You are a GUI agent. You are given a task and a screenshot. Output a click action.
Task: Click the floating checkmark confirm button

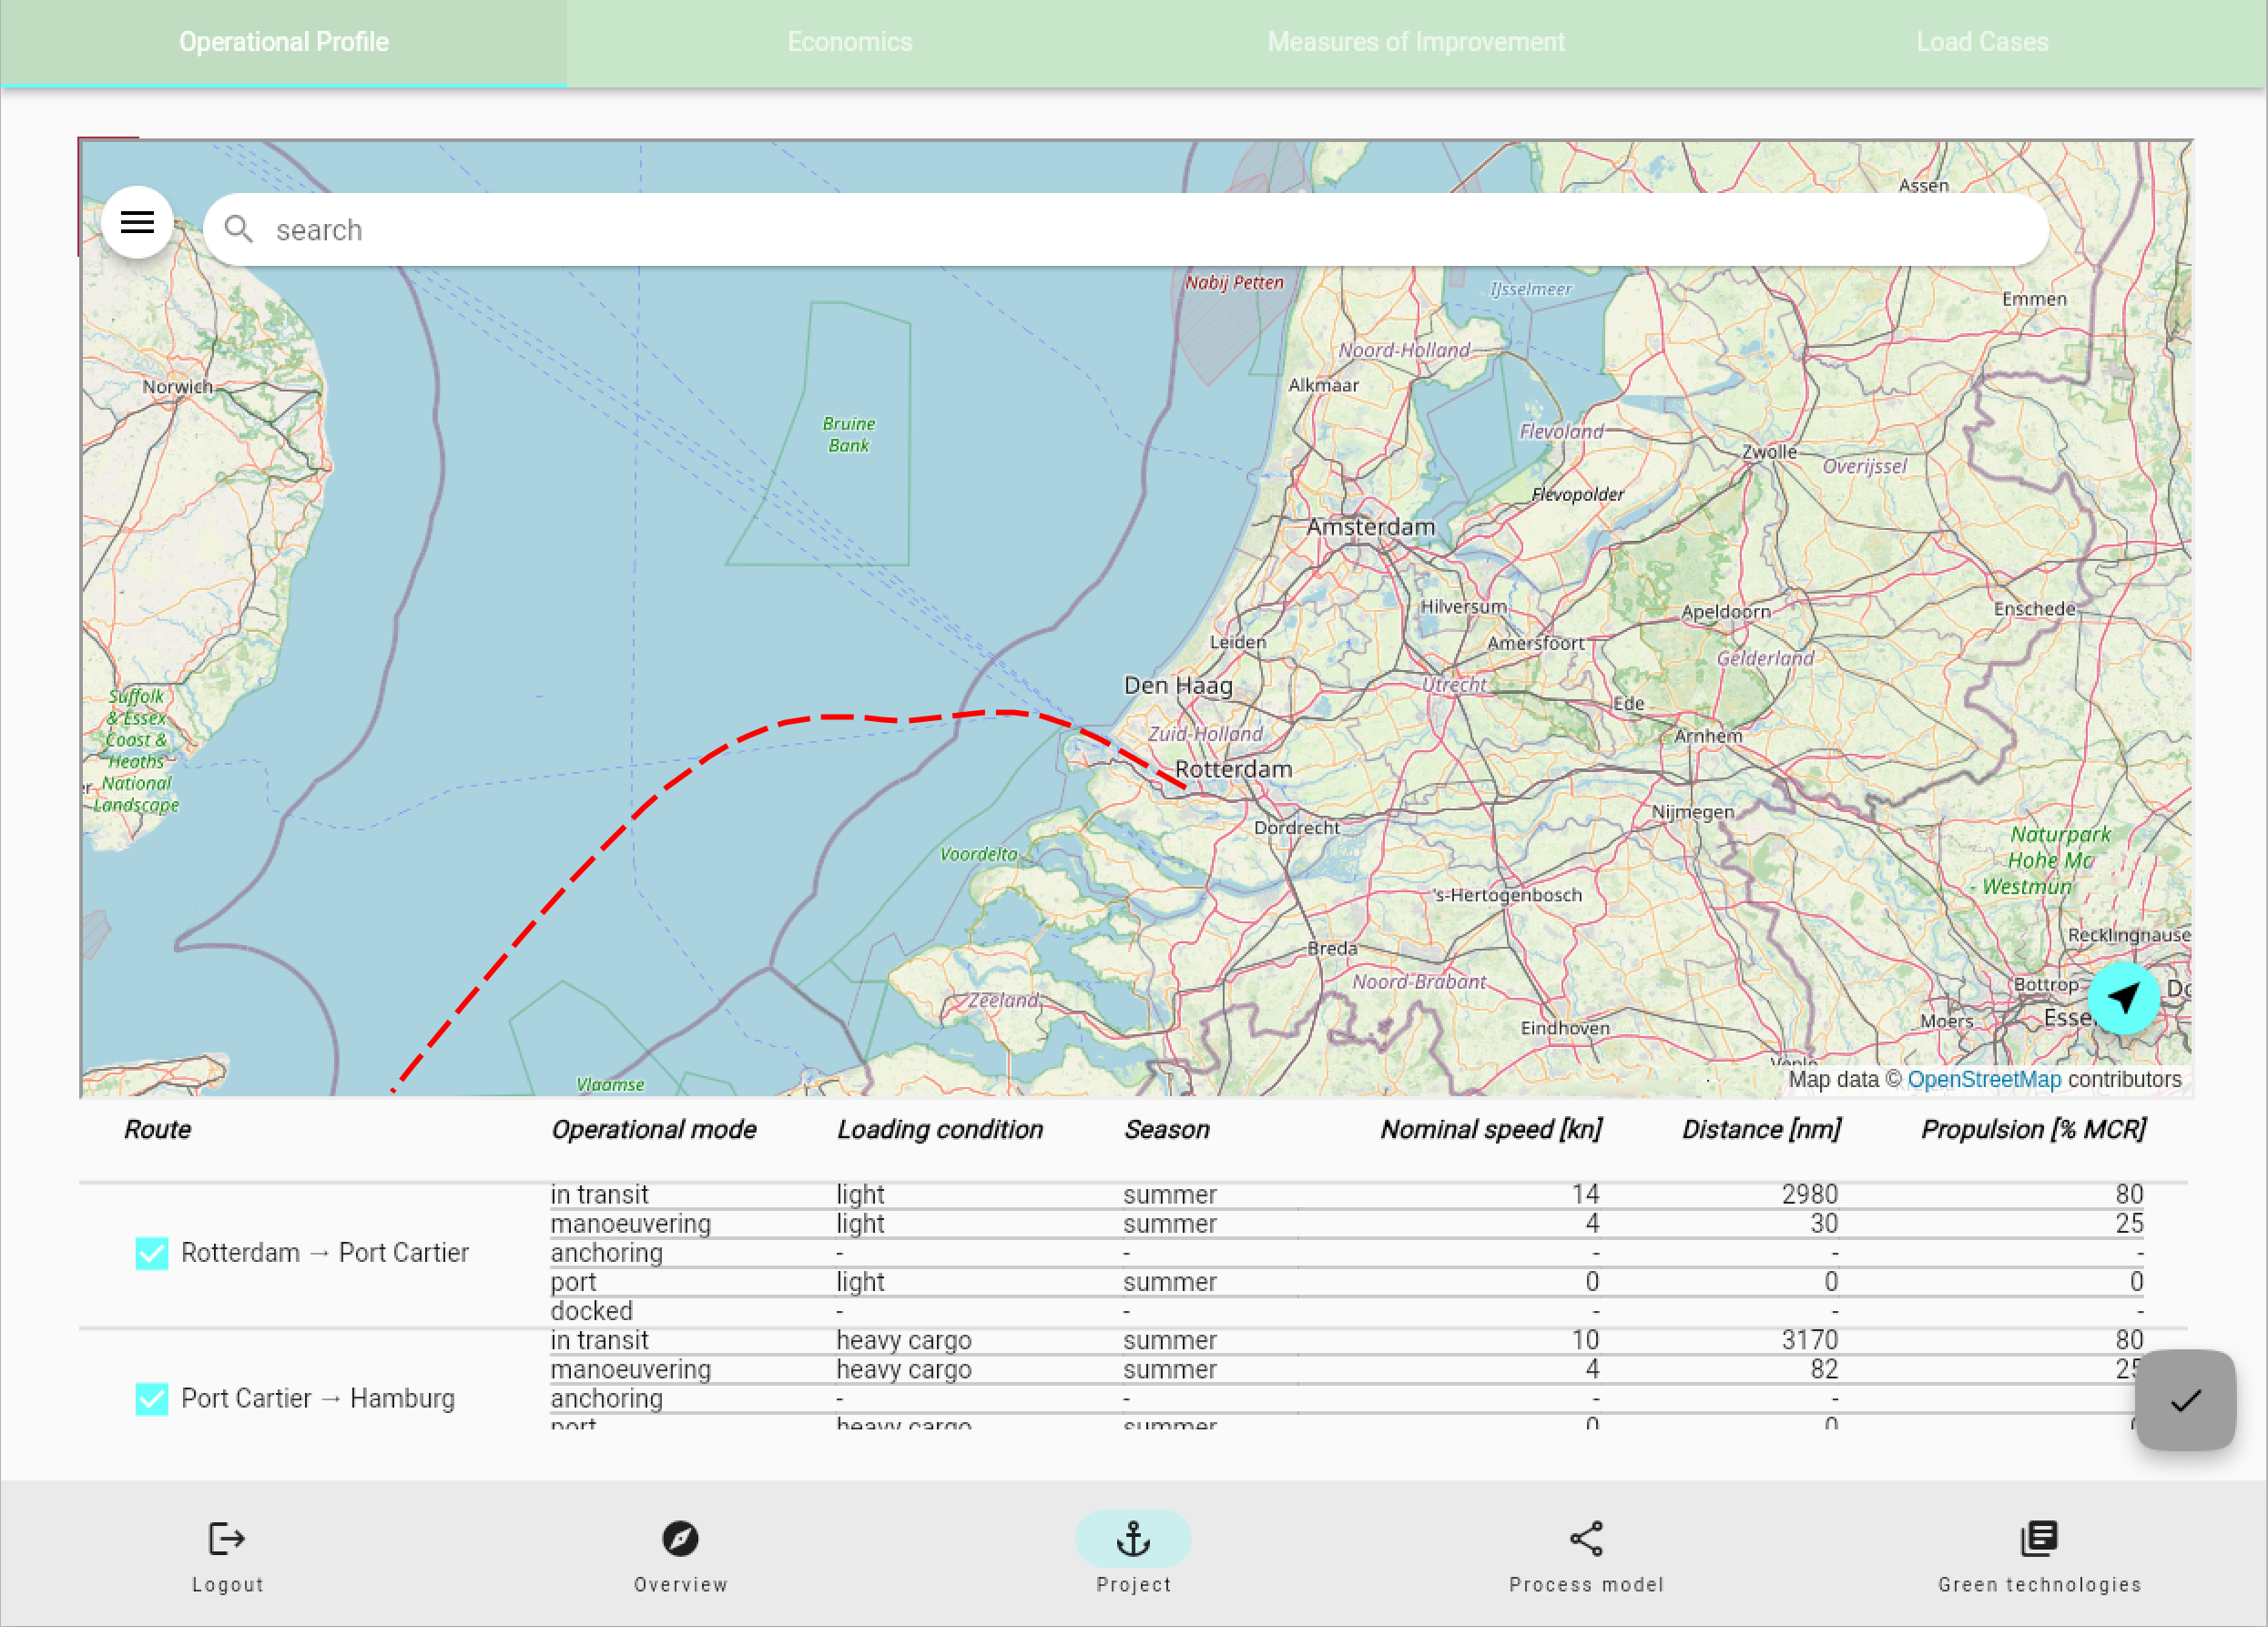[2185, 1400]
